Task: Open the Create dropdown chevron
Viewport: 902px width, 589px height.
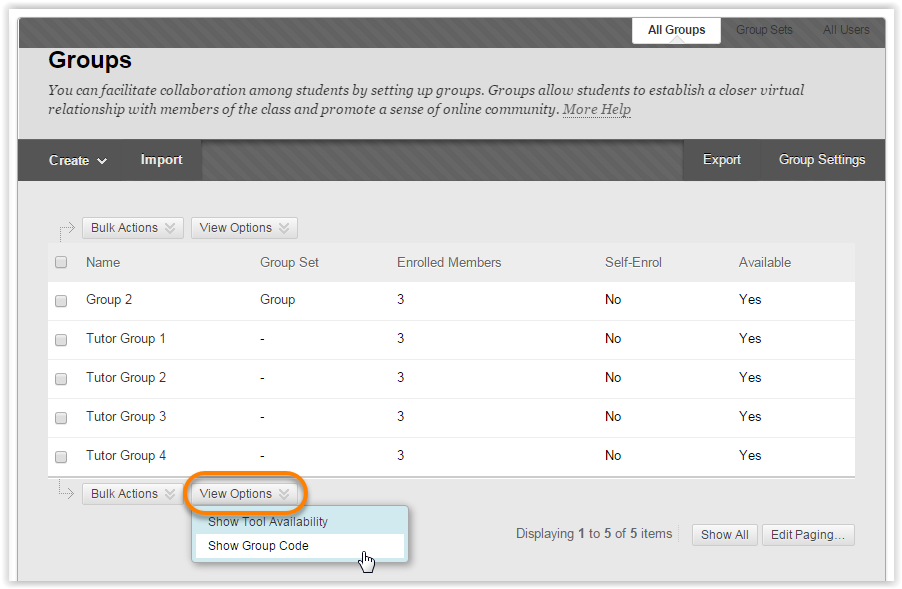Action: point(102,161)
